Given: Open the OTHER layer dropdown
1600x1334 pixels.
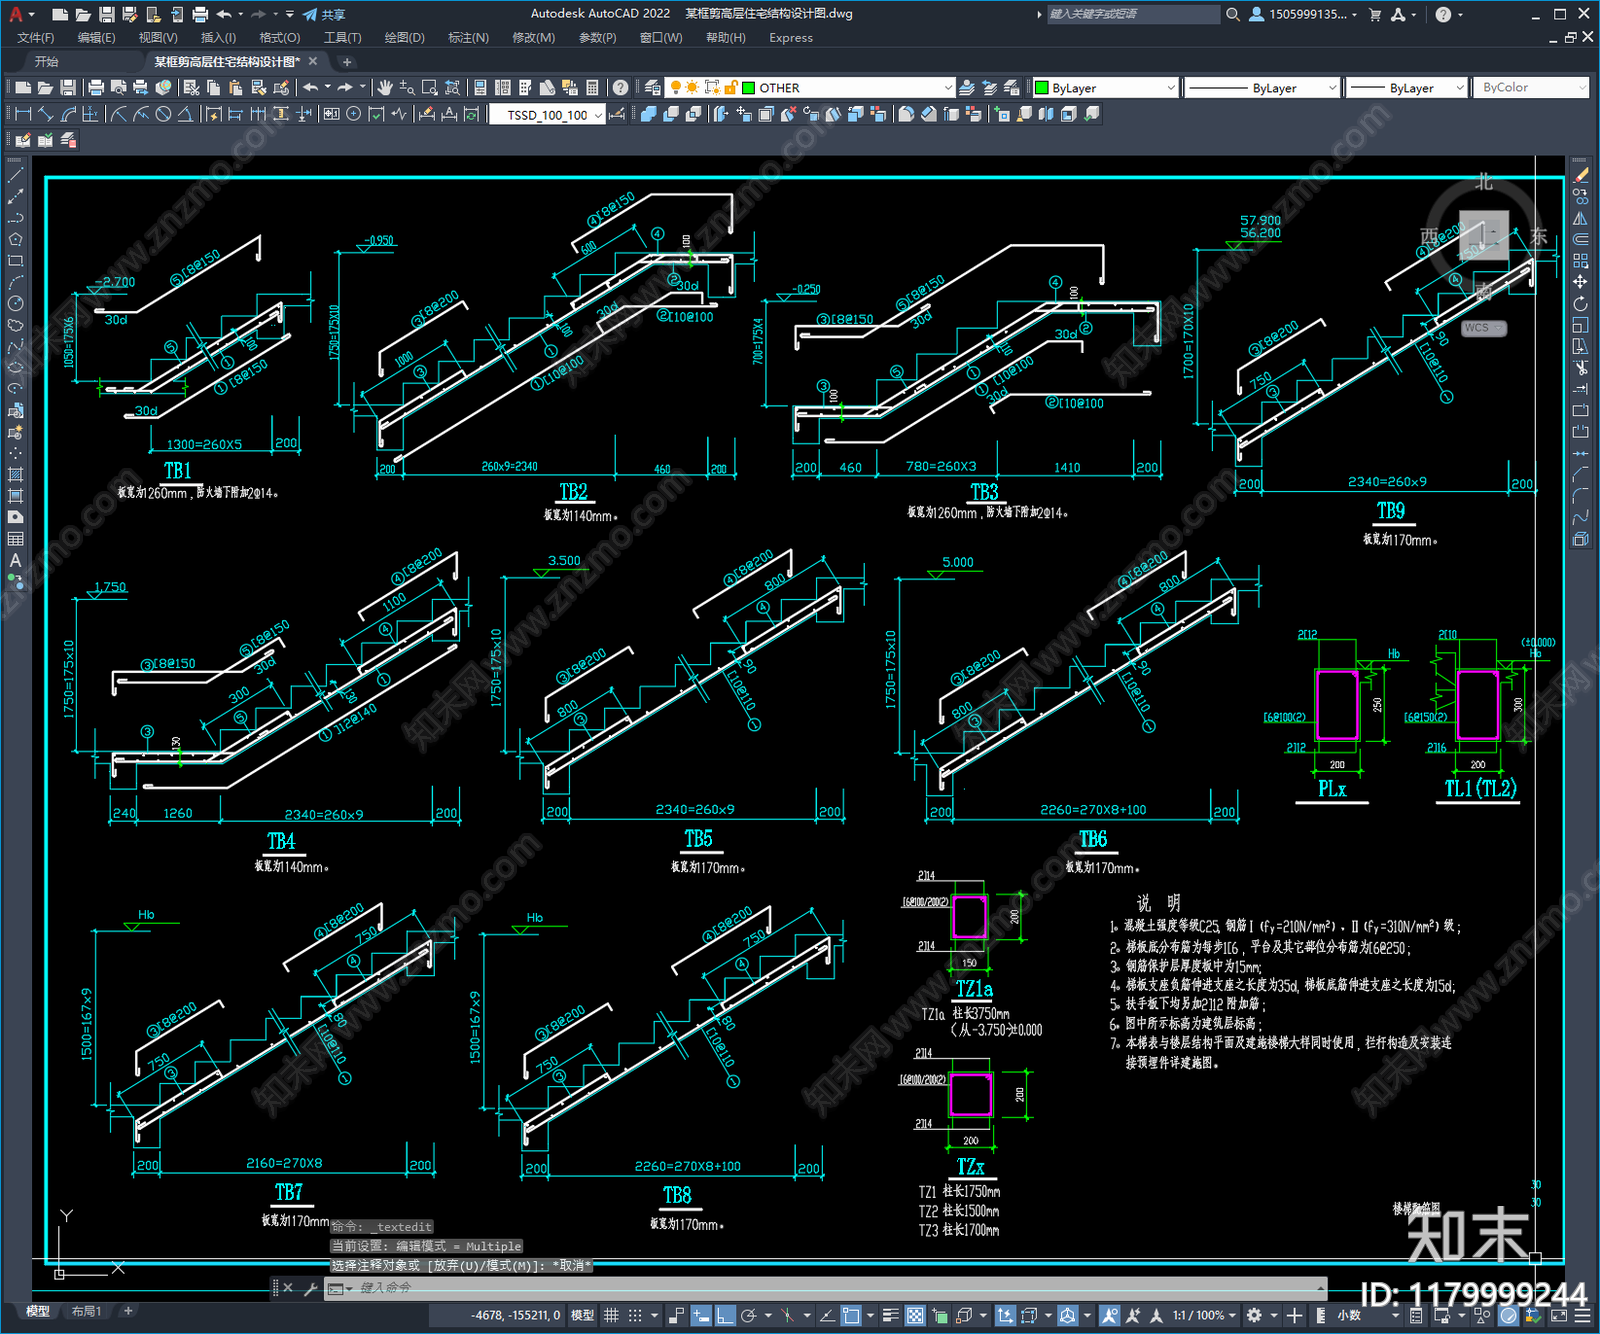Looking at the screenshot, I should click(x=811, y=88).
